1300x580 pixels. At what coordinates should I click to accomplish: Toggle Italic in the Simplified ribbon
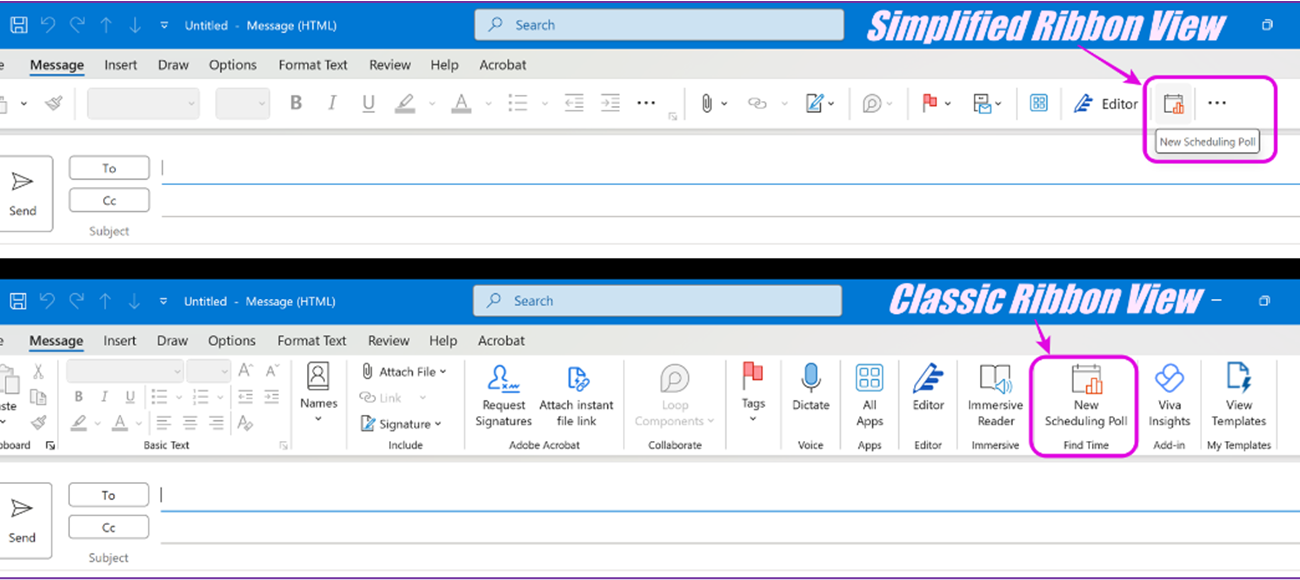[332, 103]
